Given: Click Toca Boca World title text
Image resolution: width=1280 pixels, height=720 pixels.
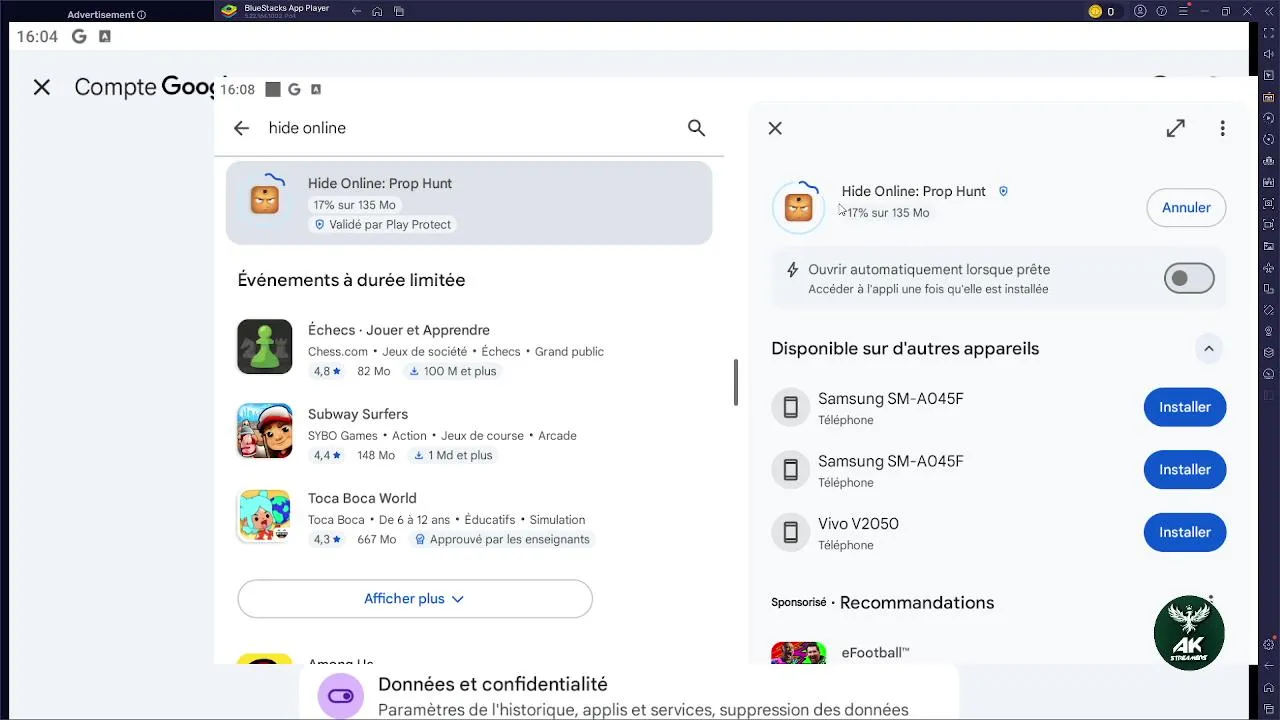Looking at the screenshot, I should coord(362,498).
